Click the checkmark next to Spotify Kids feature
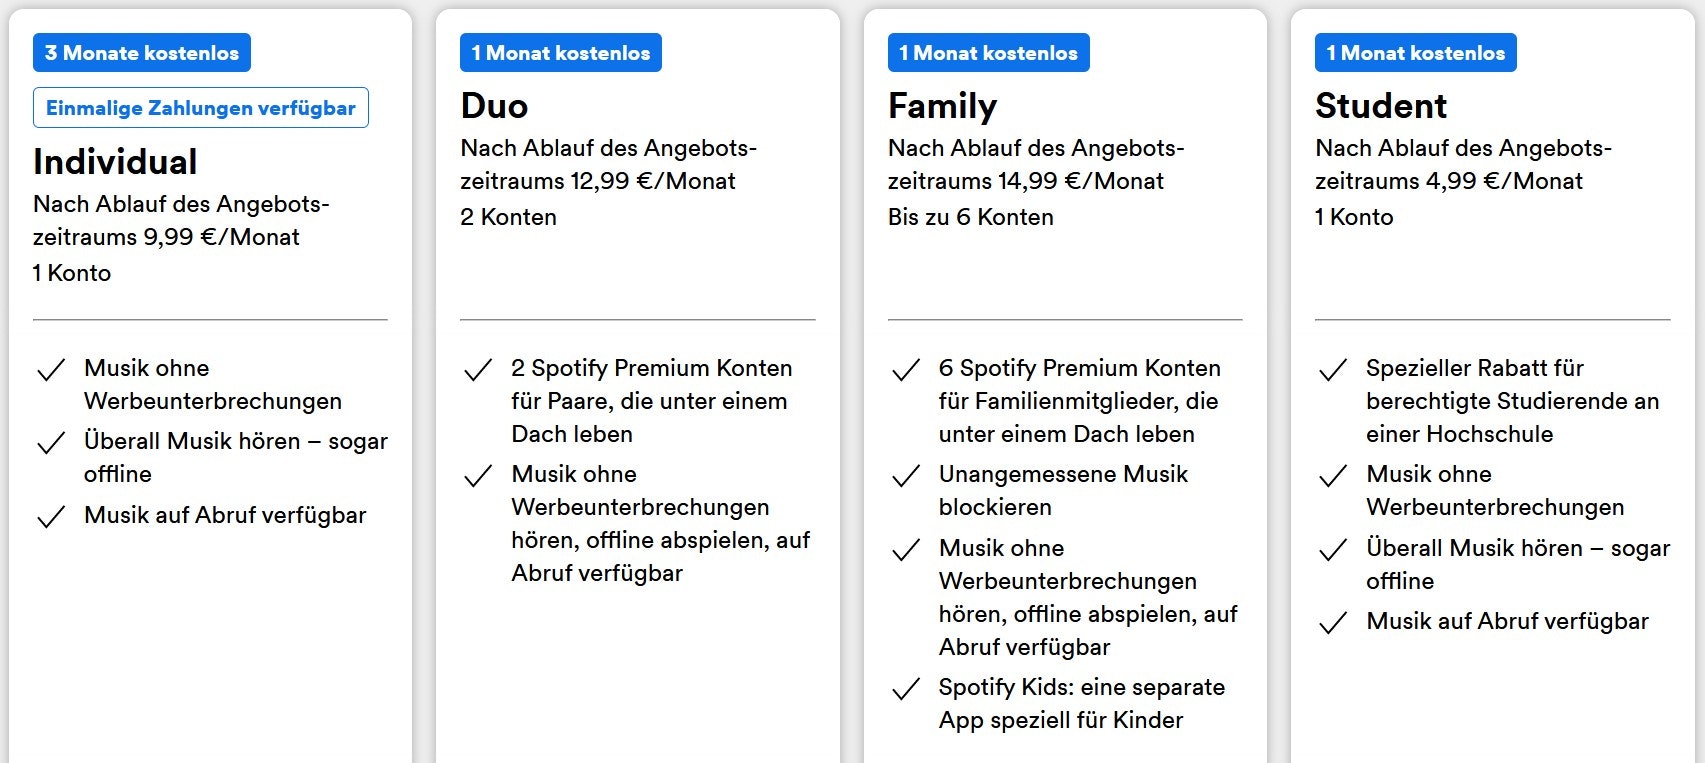 tap(906, 689)
